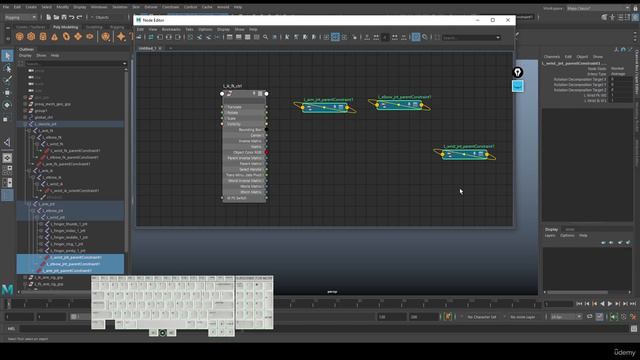The height and width of the screenshot is (360, 640).
Task: Choose the Move tool in toolbox
Action: pyautogui.click(x=7, y=93)
